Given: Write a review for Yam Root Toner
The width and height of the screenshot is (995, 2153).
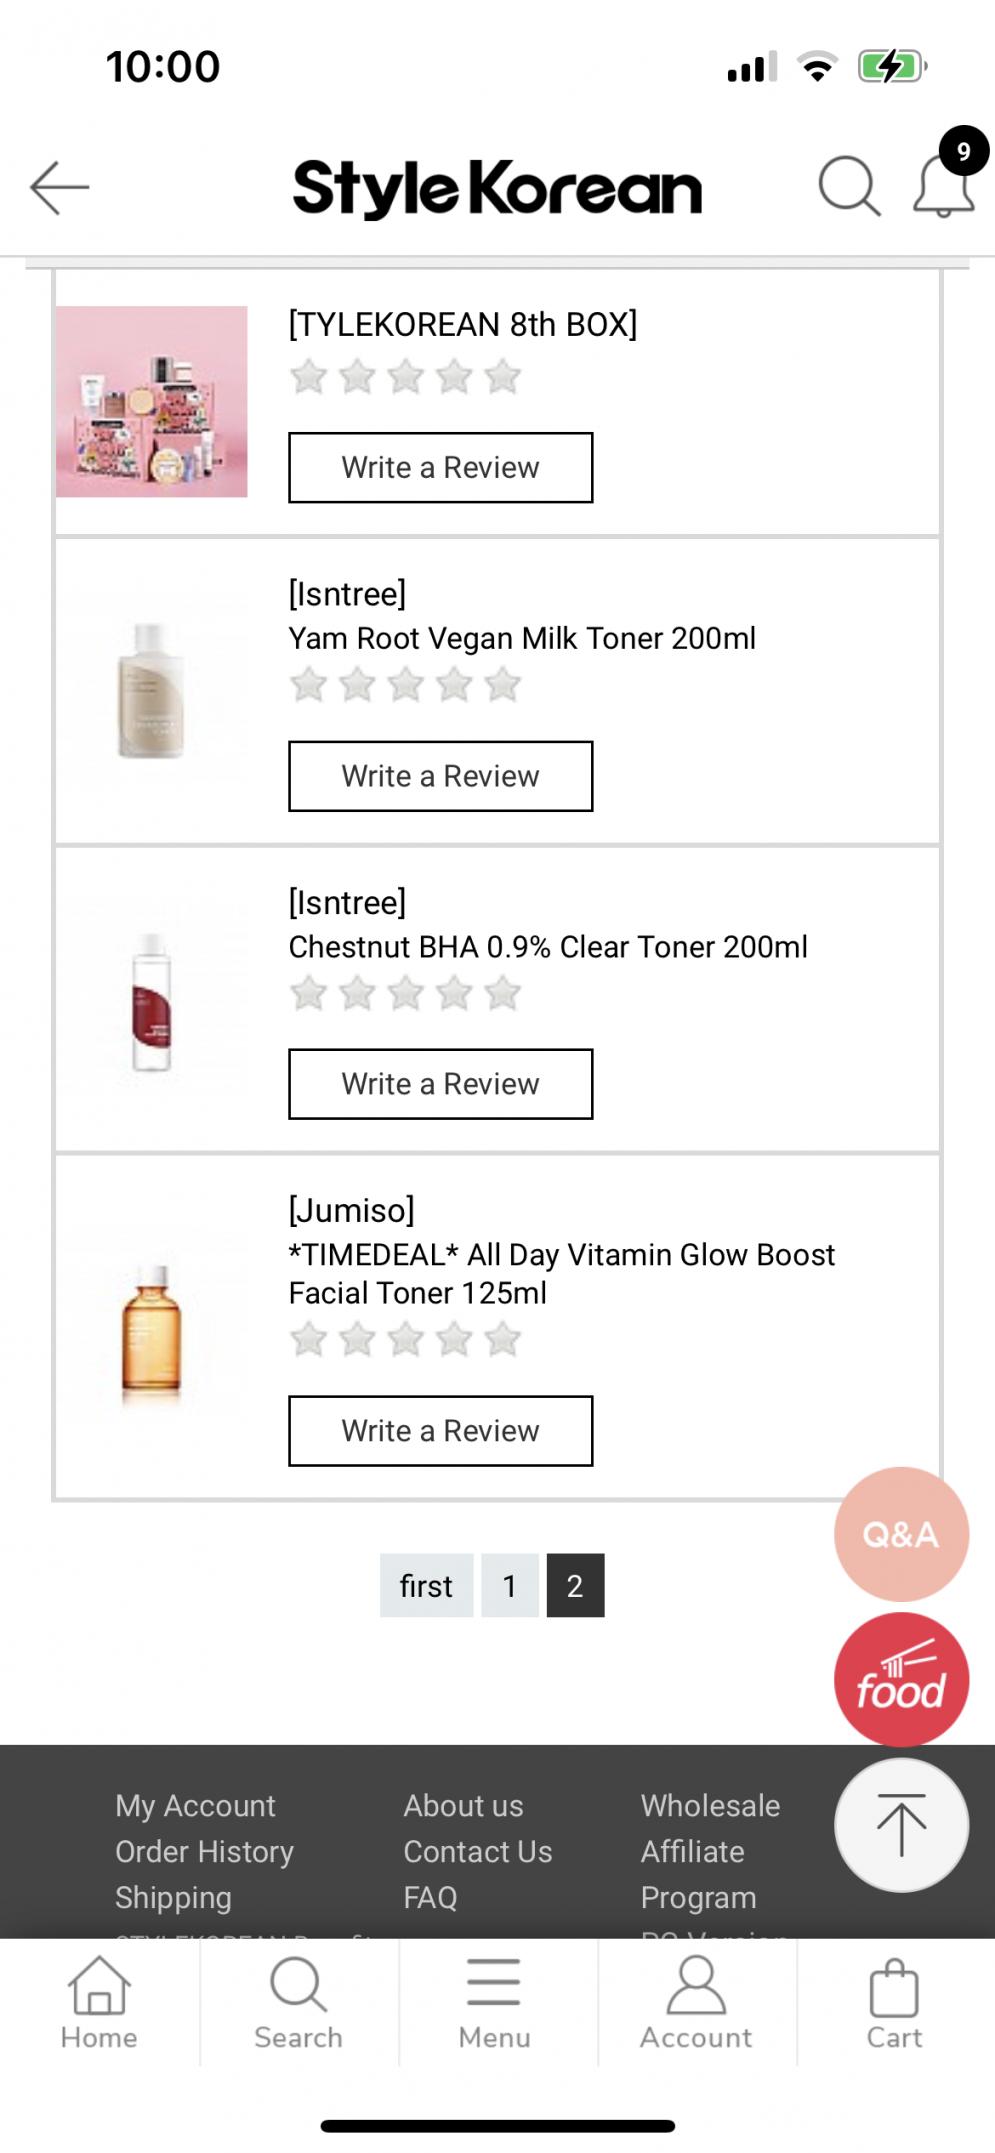Looking at the screenshot, I should (440, 776).
